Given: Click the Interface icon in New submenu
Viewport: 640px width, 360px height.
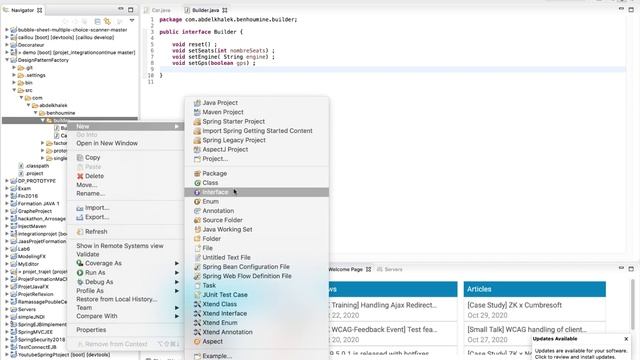Looking at the screenshot, I should pos(197,192).
